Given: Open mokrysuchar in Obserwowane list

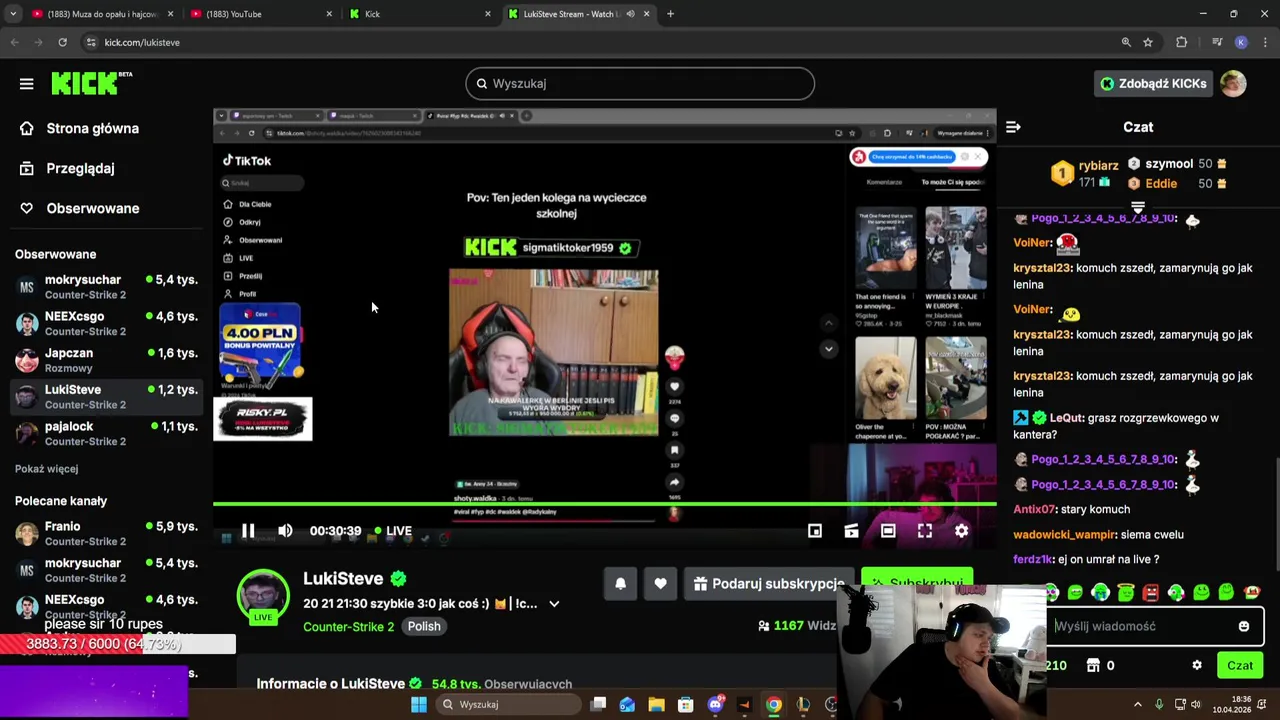Looking at the screenshot, I should (x=106, y=287).
